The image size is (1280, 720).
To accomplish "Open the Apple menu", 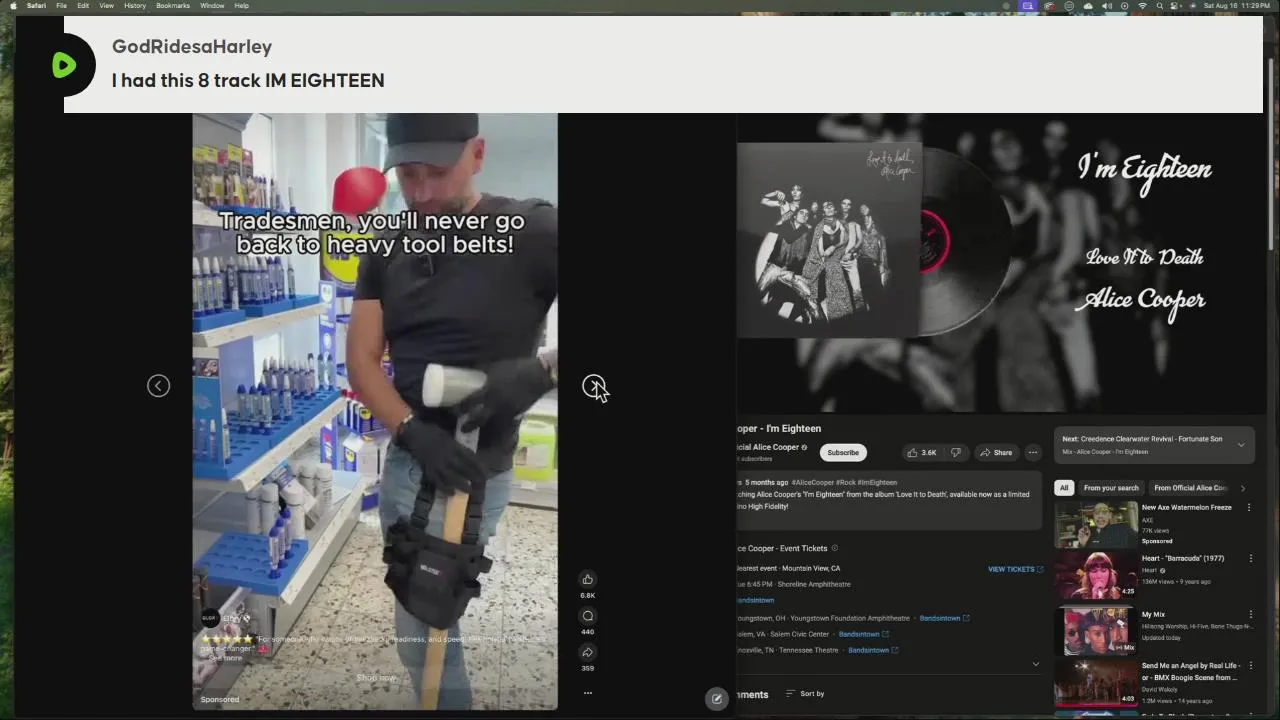I will click(13, 5).
